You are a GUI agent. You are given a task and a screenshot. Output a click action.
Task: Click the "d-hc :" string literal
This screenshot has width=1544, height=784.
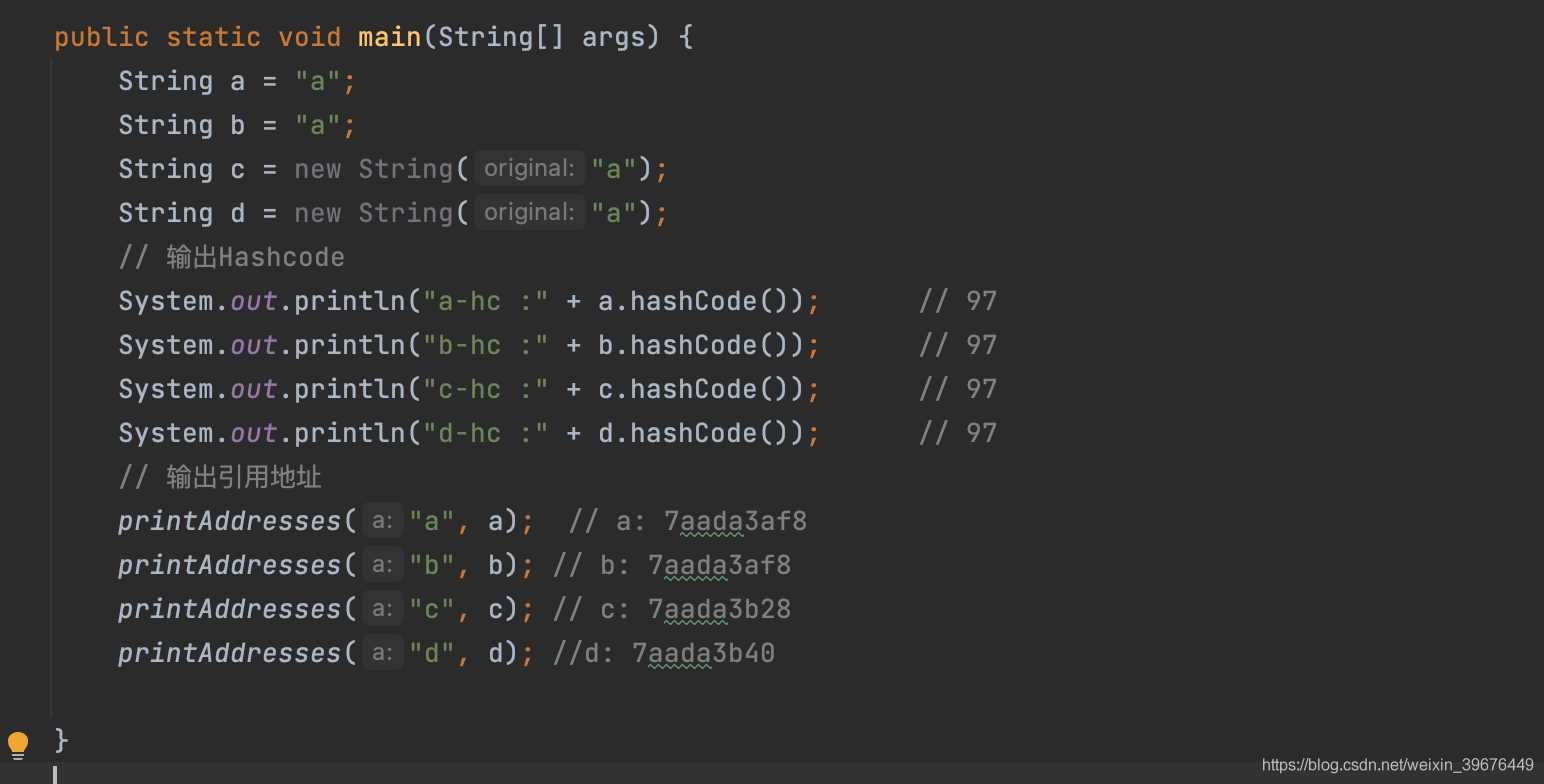[486, 434]
